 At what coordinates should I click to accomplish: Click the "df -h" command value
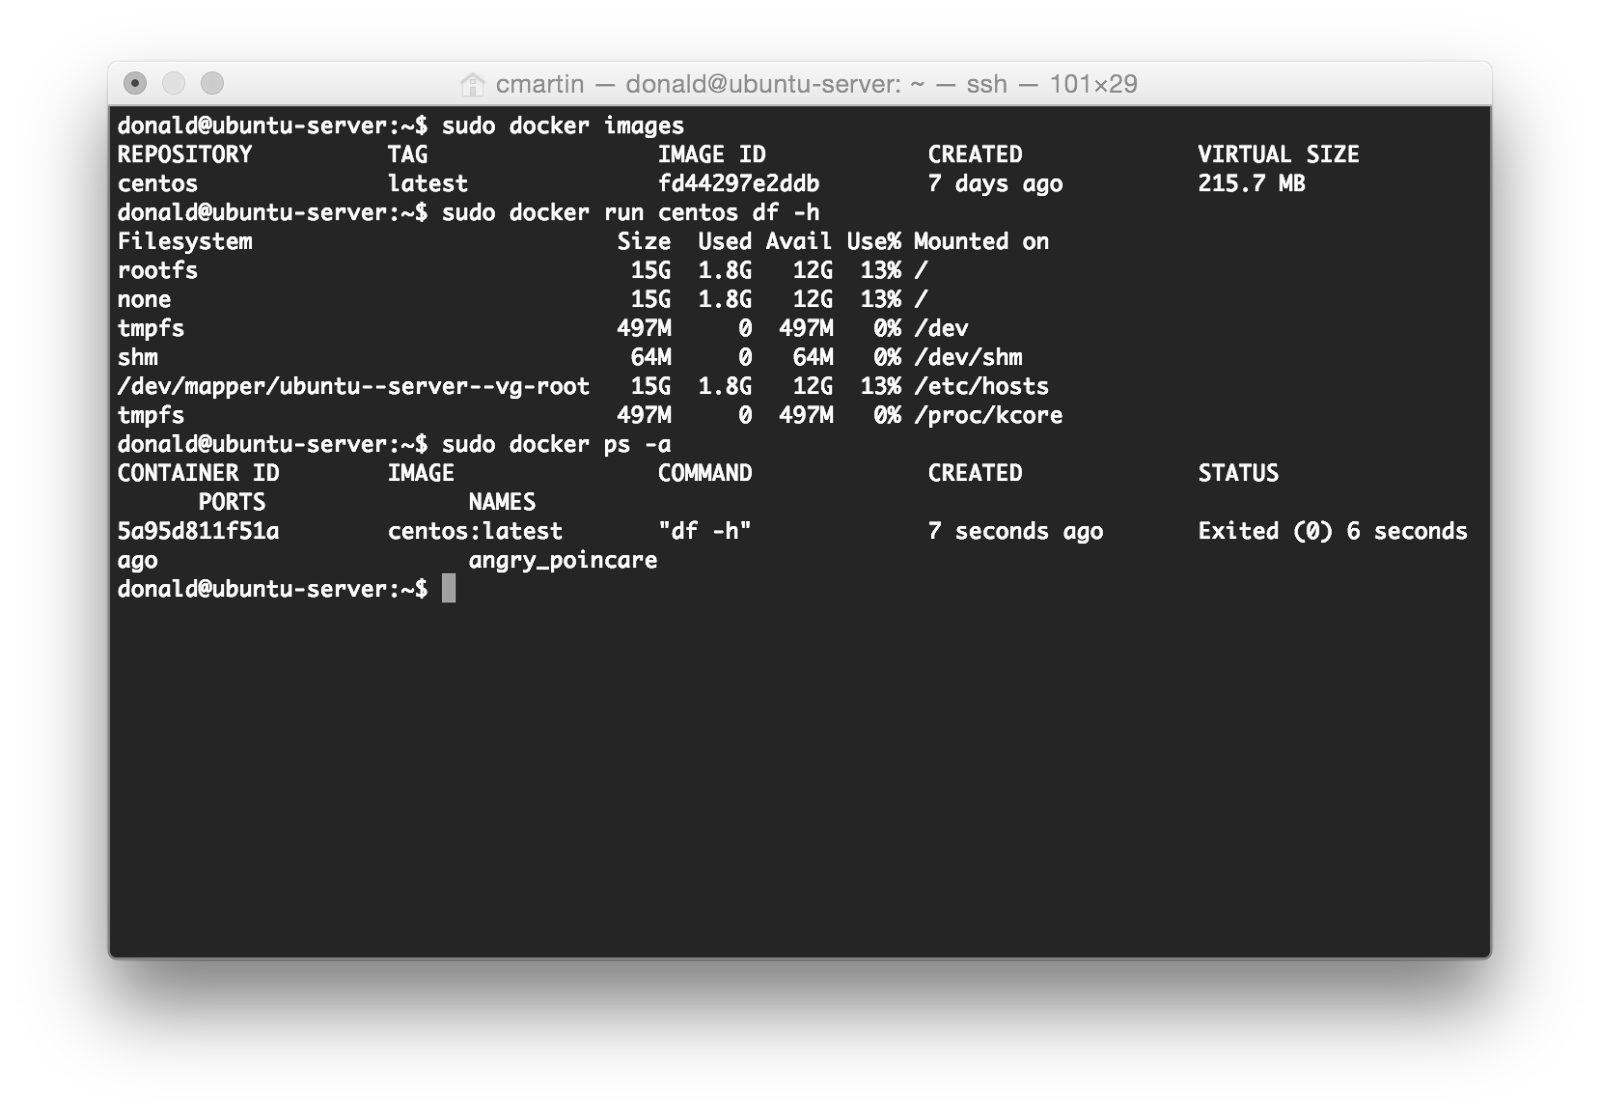click(704, 532)
